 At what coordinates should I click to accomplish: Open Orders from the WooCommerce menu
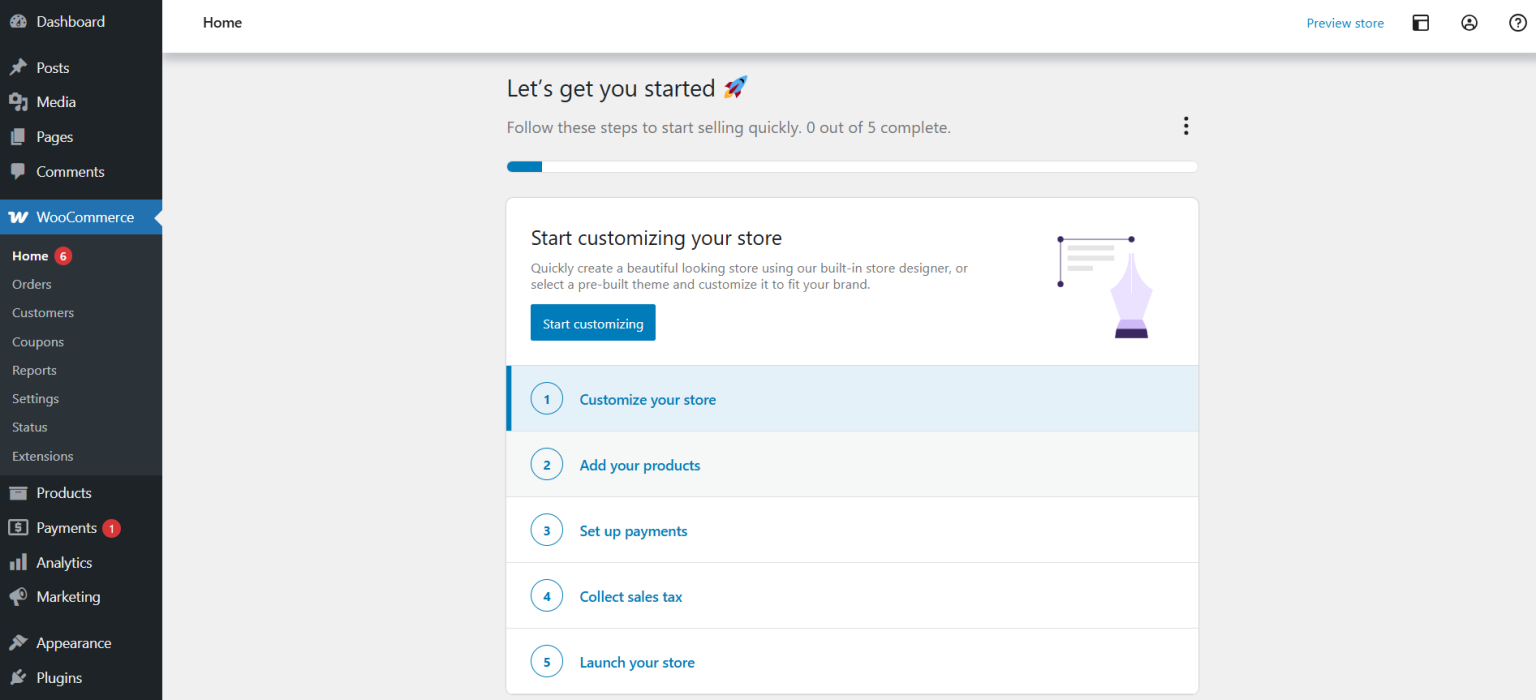(x=31, y=284)
